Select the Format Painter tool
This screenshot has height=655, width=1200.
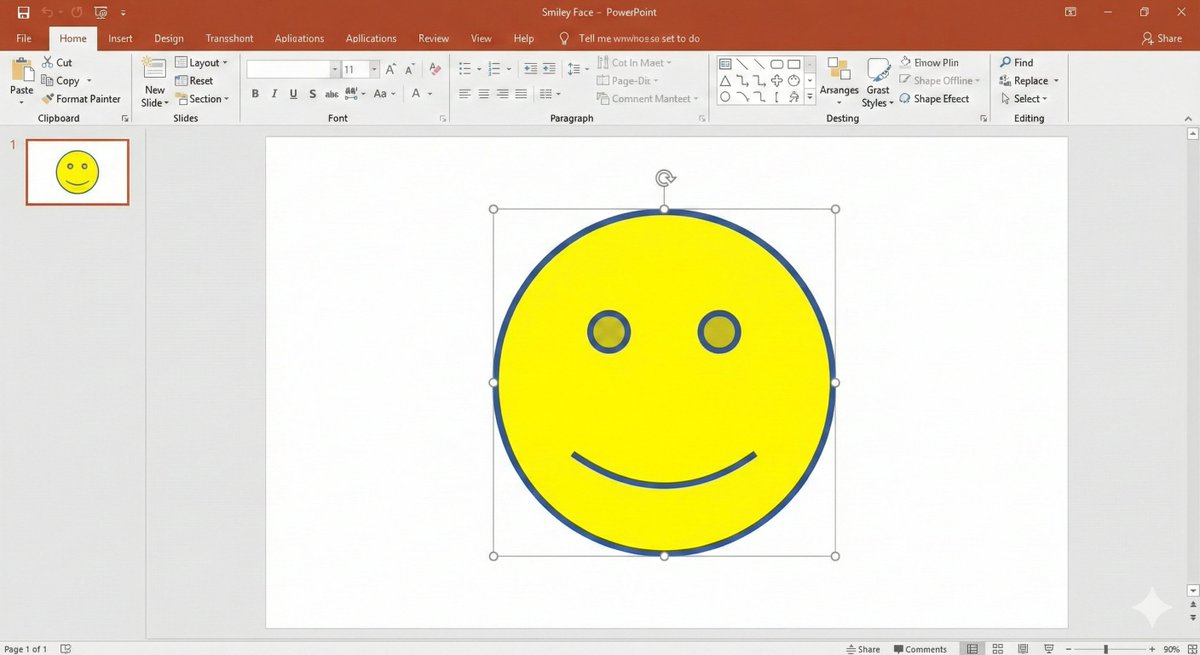pos(82,98)
